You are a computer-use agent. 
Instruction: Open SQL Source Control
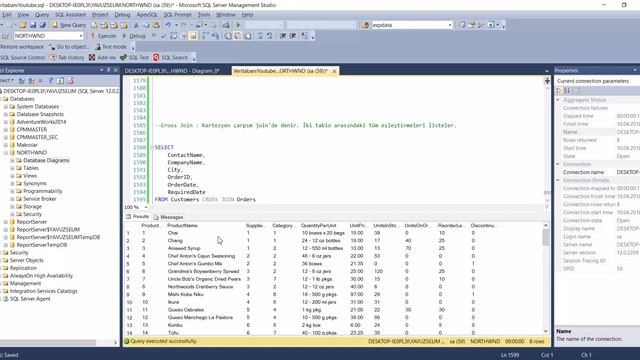point(23,58)
